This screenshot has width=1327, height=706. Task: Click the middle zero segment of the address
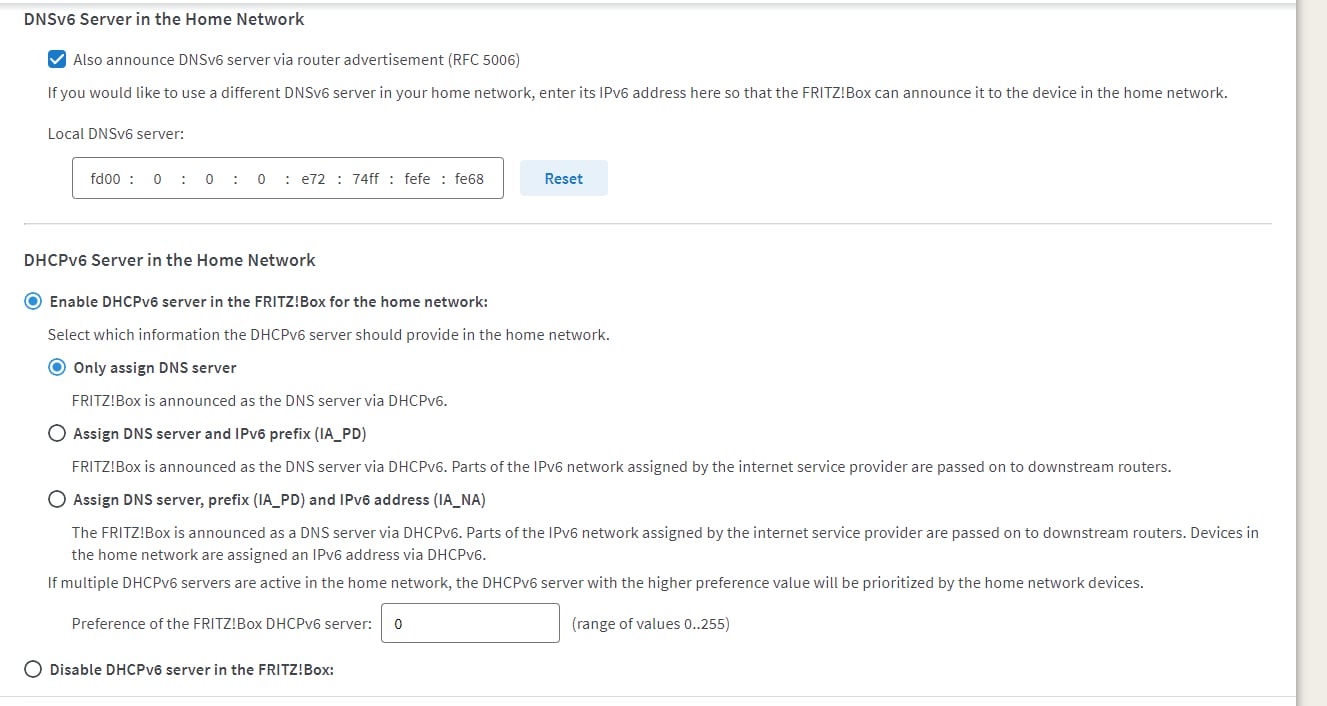point(209,178)
